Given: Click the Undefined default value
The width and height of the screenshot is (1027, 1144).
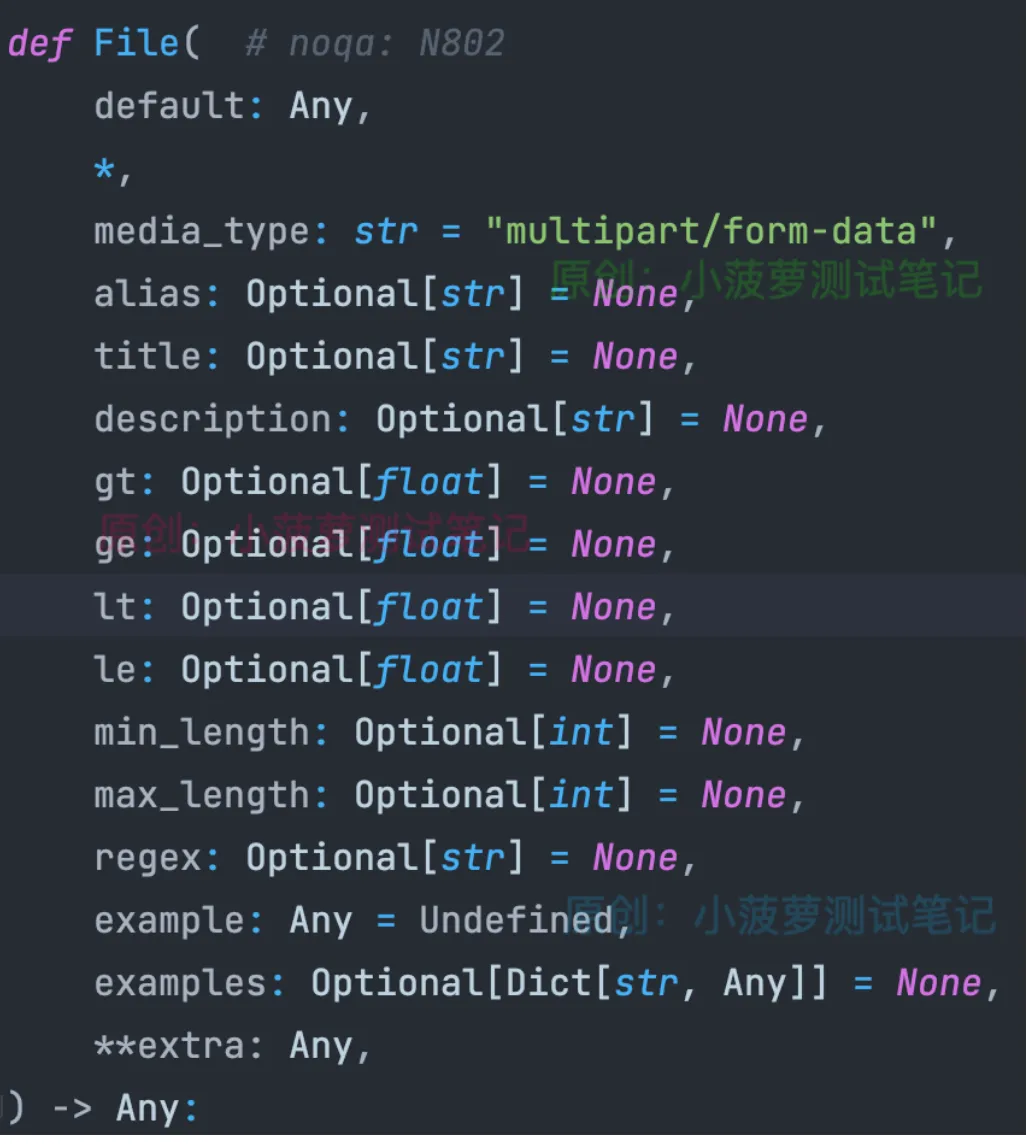Looking at the screenshot, I should [x=515, y=921].
